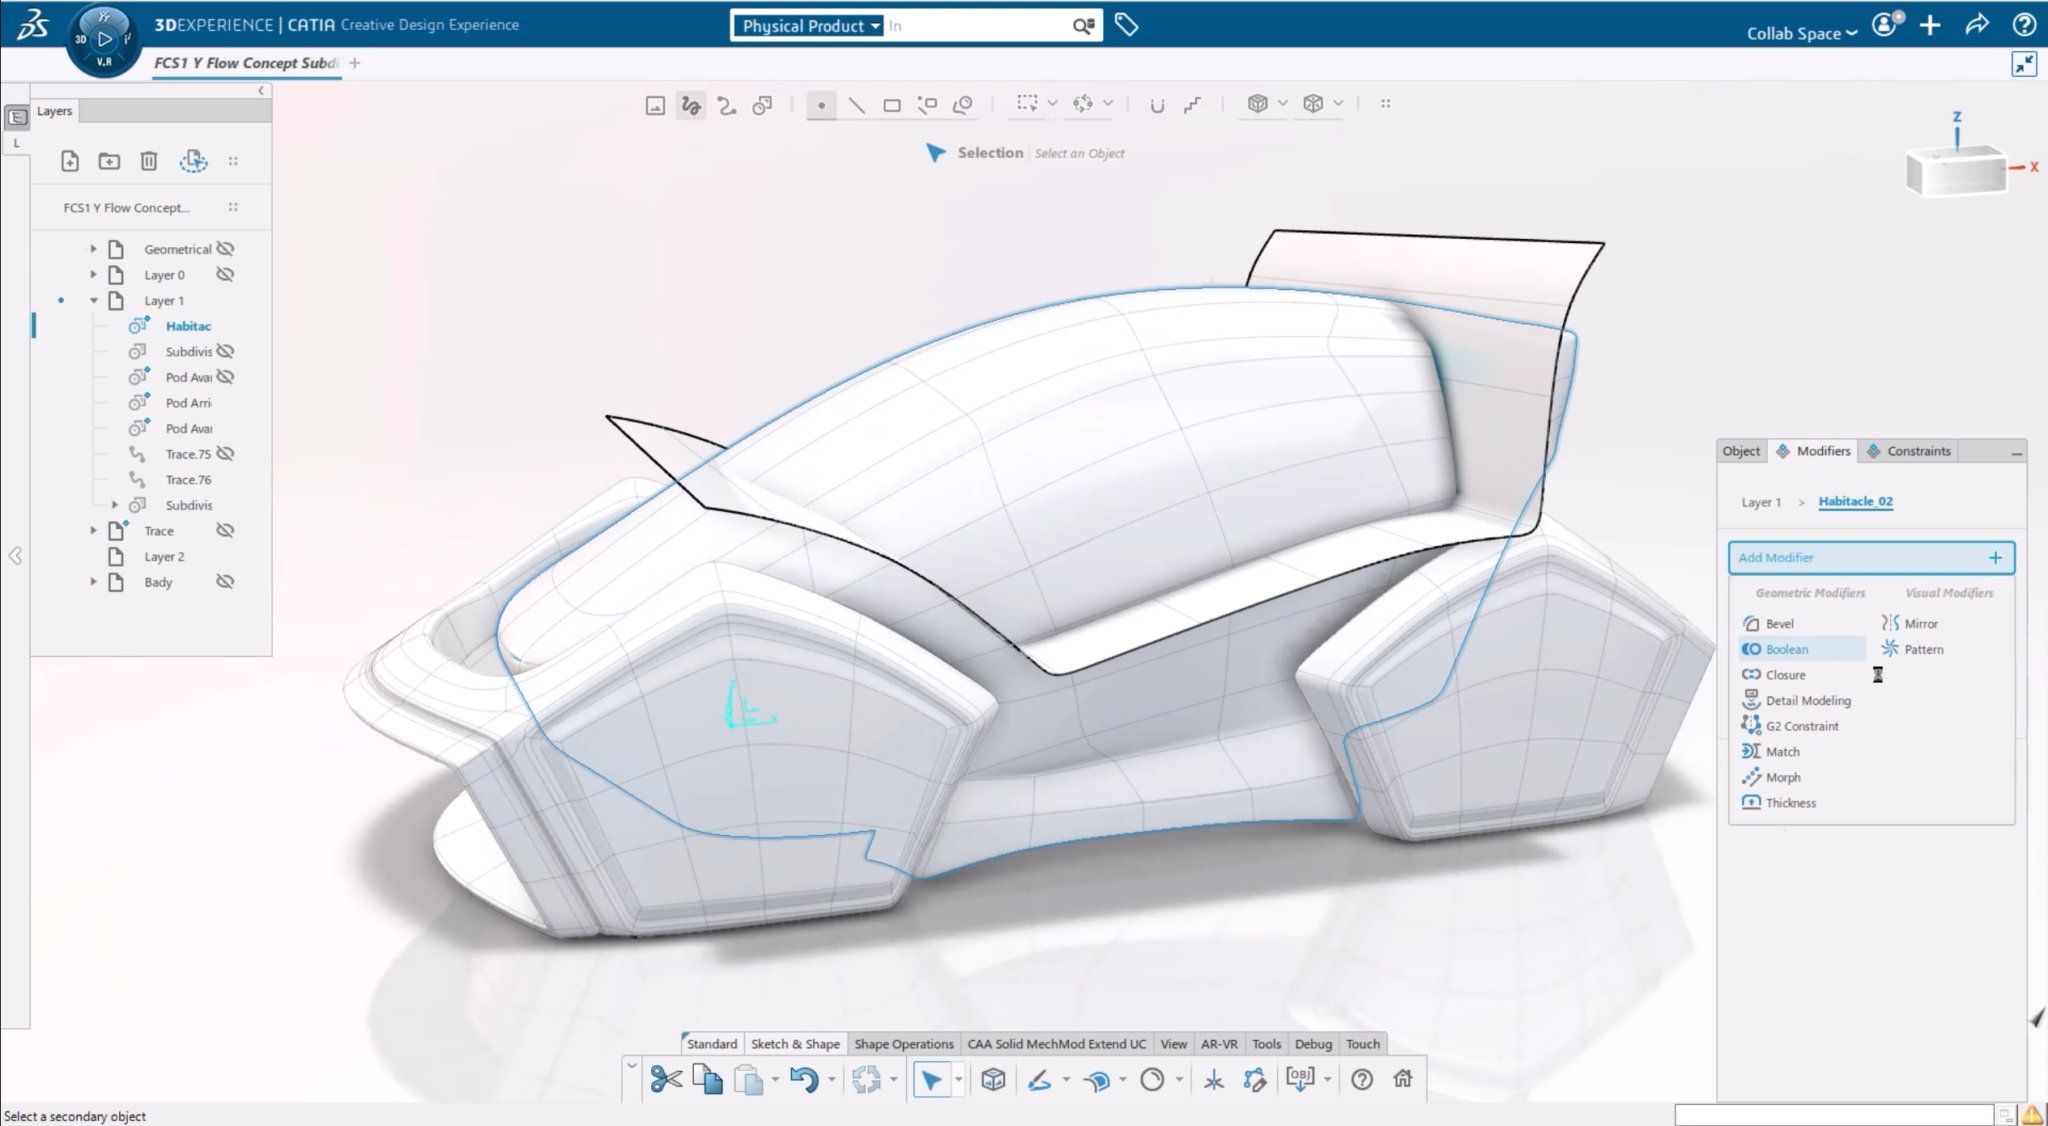Toggle visibility of the Geometrical layer
The width and height of the screenshot is (2048, 1126).
tap(226, 248)
